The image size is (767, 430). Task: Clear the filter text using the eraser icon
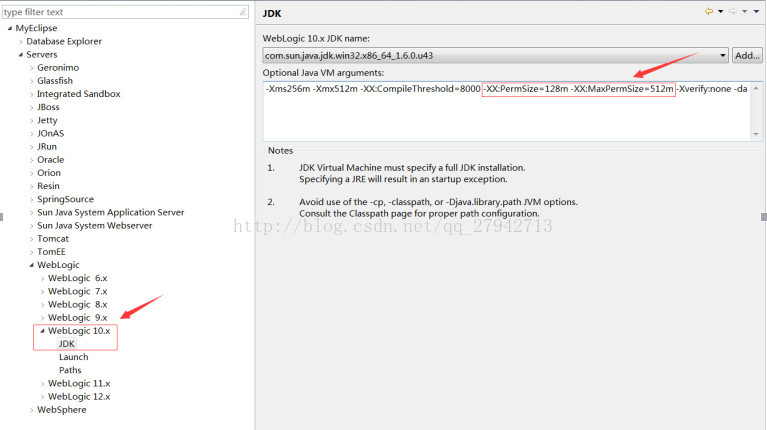coord(243,12)
